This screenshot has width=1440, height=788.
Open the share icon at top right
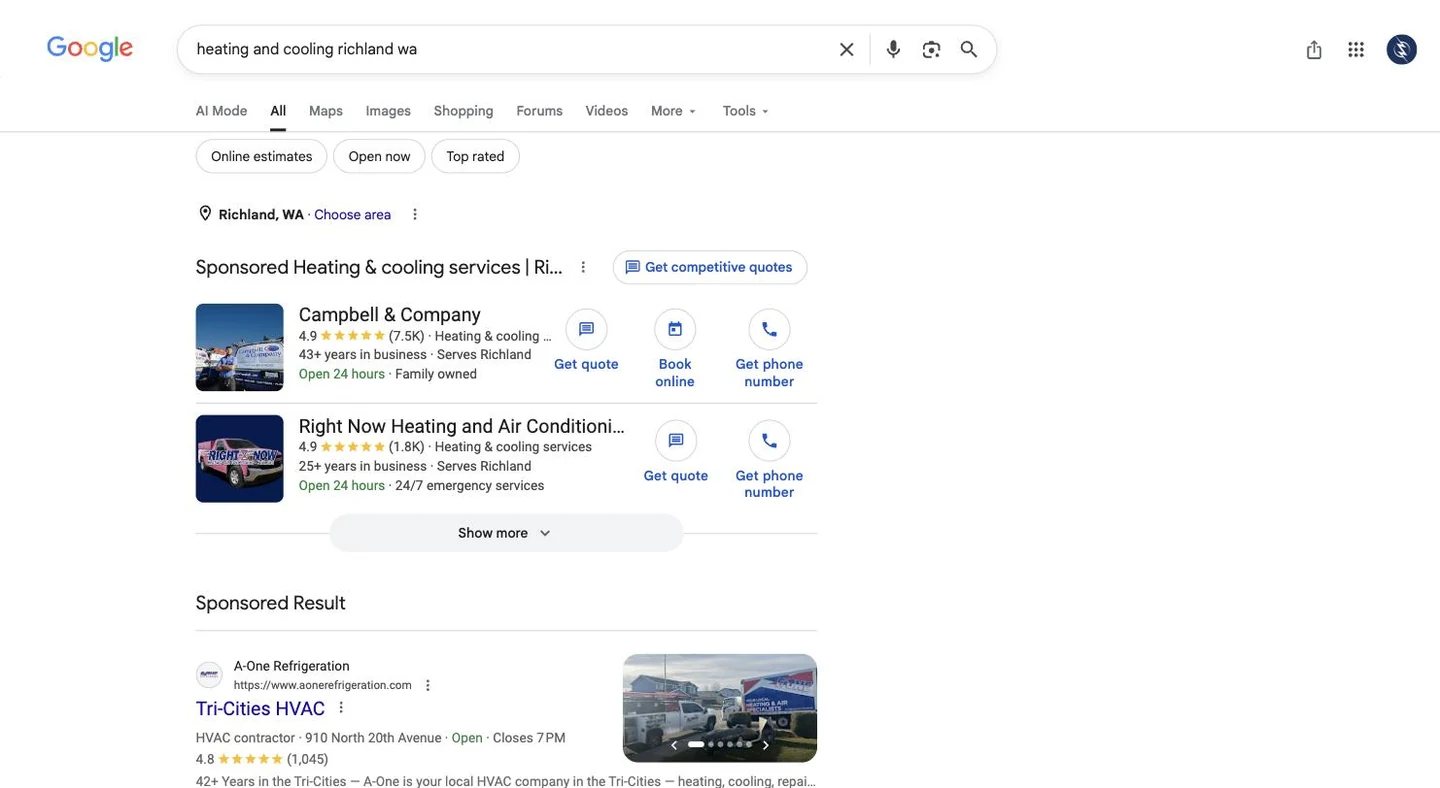click(x=1314, y=49)
